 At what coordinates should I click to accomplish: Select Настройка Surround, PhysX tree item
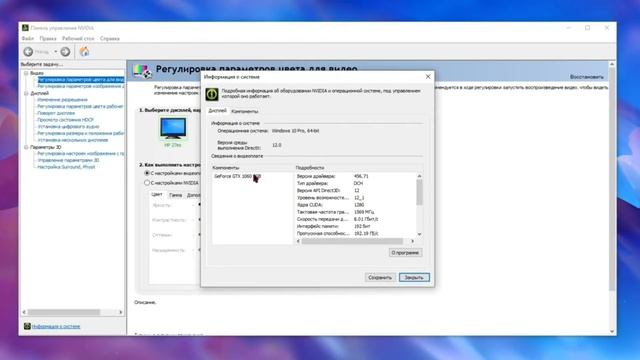tap(66, 167)
